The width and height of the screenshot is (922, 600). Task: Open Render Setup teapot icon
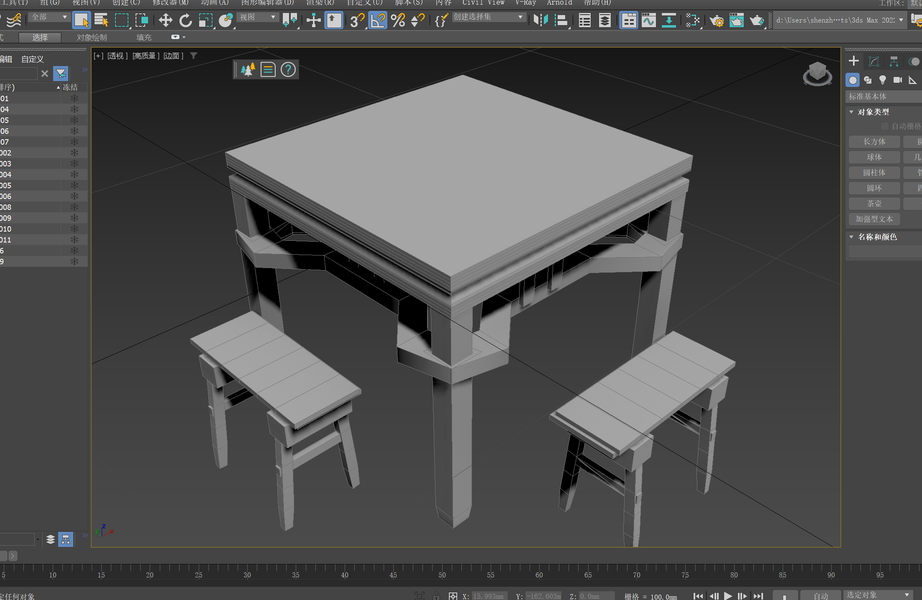(x=716, y=21)
